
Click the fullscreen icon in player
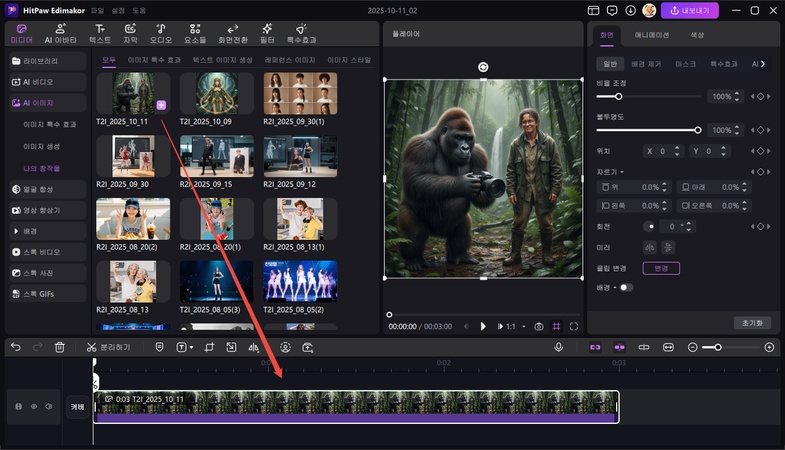574,326
